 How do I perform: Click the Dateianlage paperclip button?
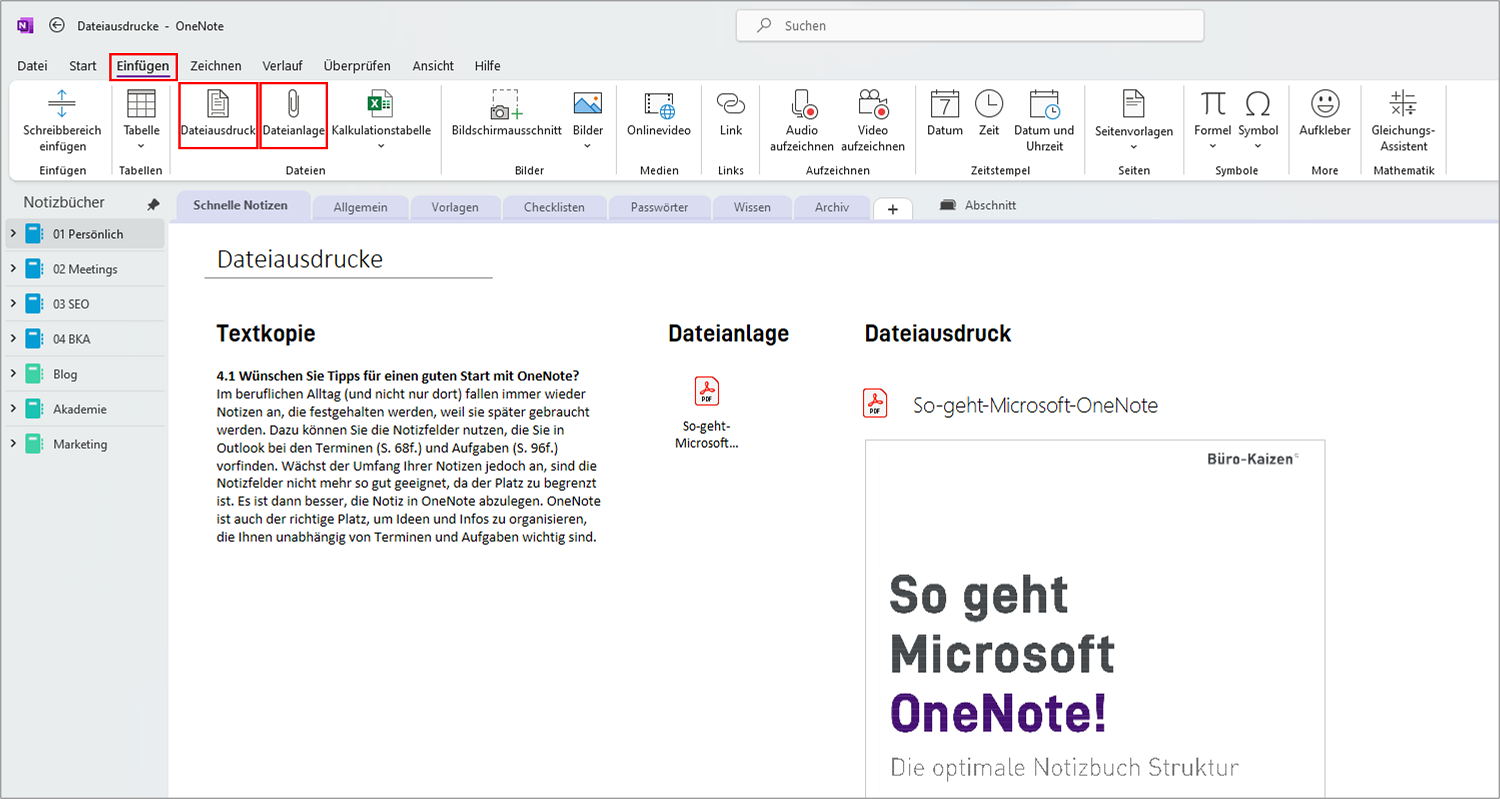(294, 116)
